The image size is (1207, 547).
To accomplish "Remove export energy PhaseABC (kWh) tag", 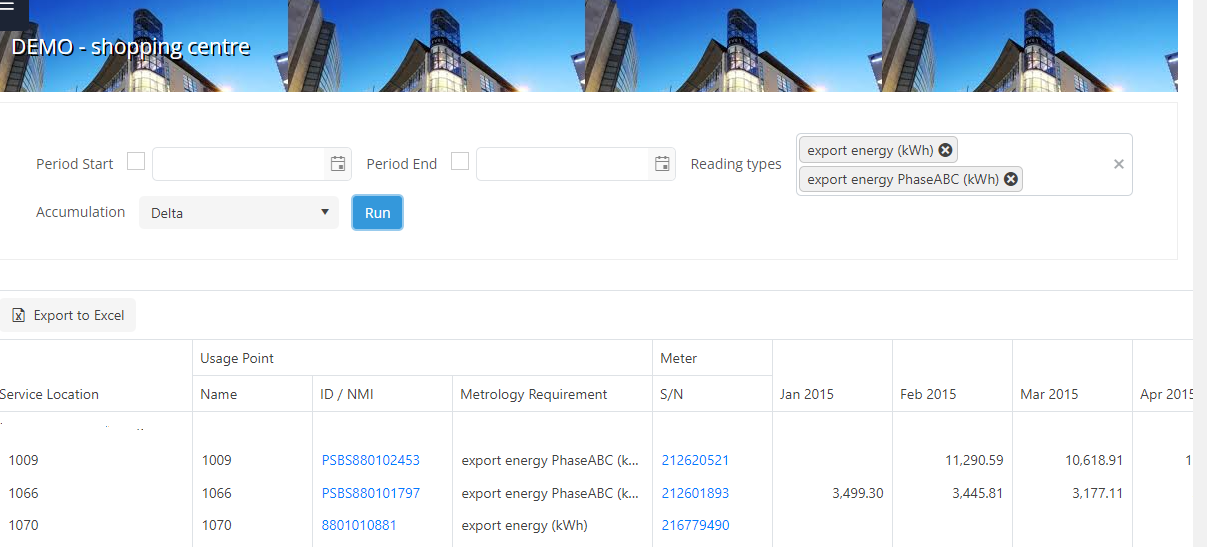I will [x=1011, y=179].
